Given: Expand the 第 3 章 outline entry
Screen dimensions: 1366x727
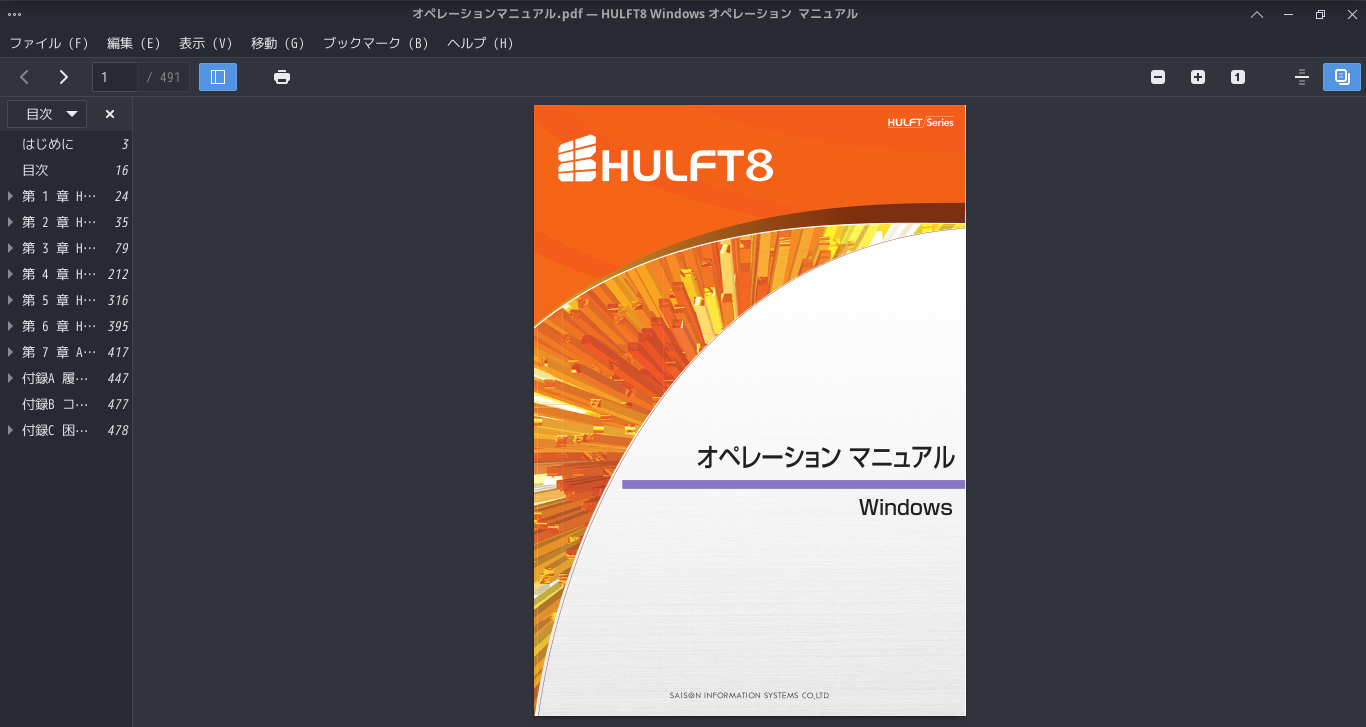Looking at the screenshot, I should (x=11, y=248).
